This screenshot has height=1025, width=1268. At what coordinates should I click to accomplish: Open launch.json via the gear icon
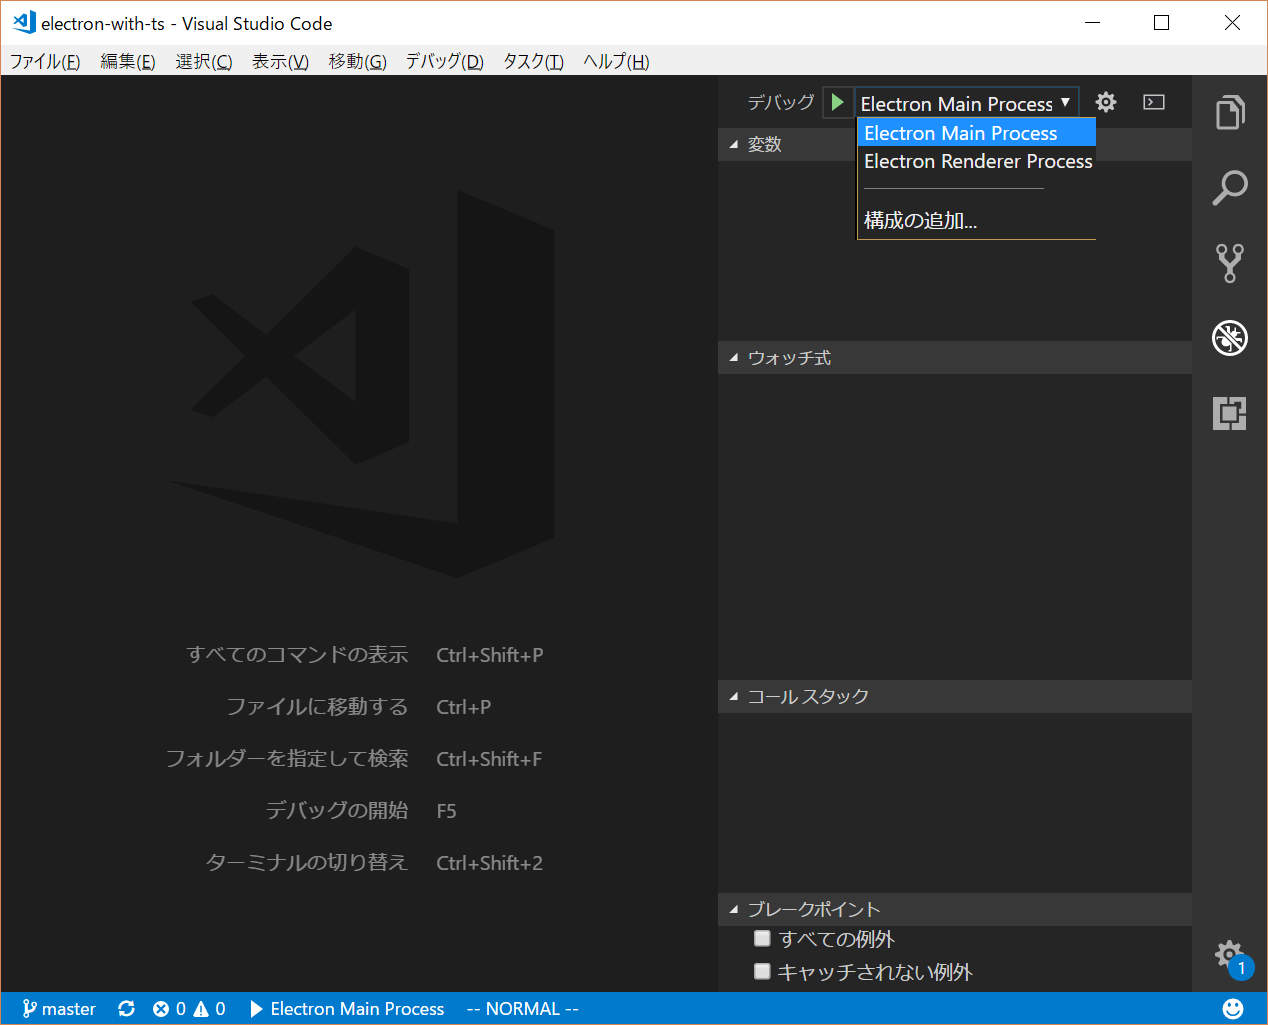(1105, 102)
